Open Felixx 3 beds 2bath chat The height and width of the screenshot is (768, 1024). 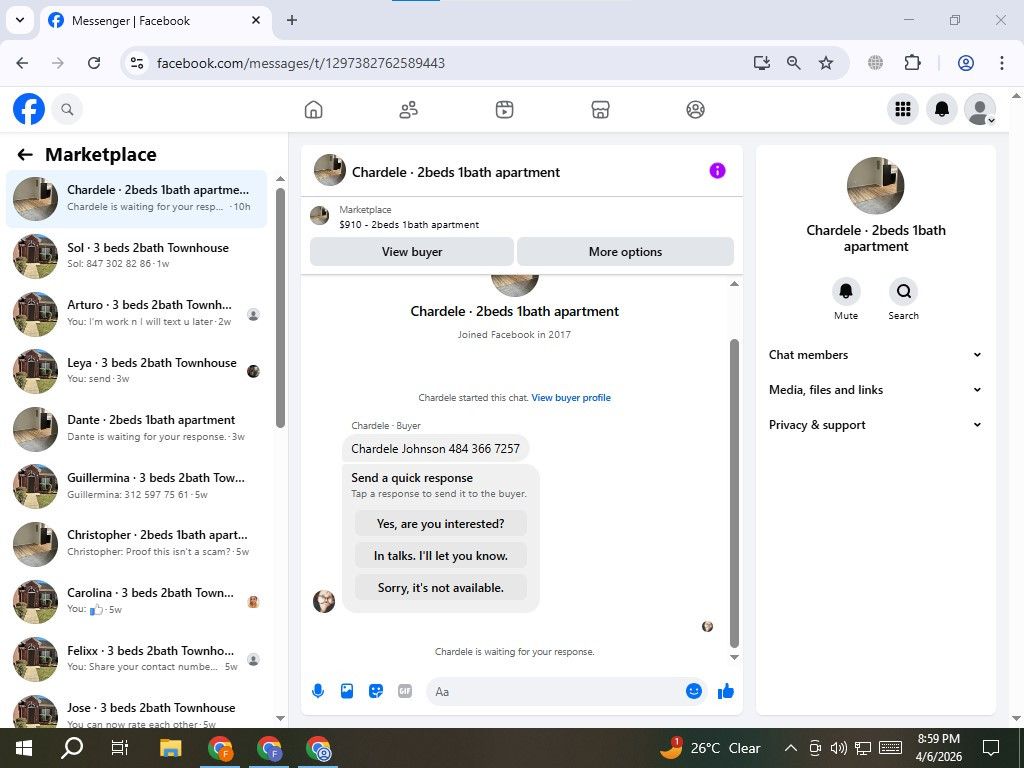click(136, 658)
